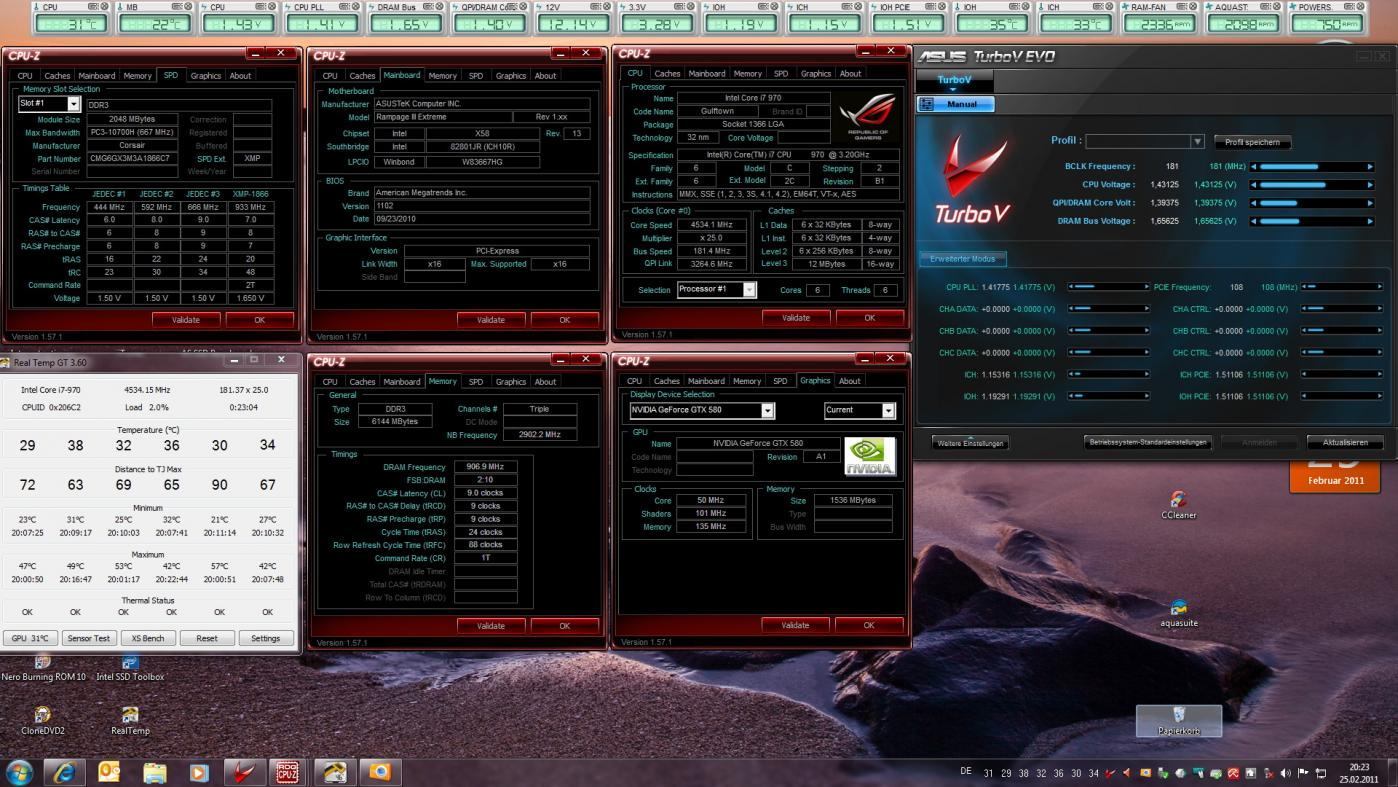Open the network tray icon
Screen dimensions: 1398x787
coord(1320,773)
